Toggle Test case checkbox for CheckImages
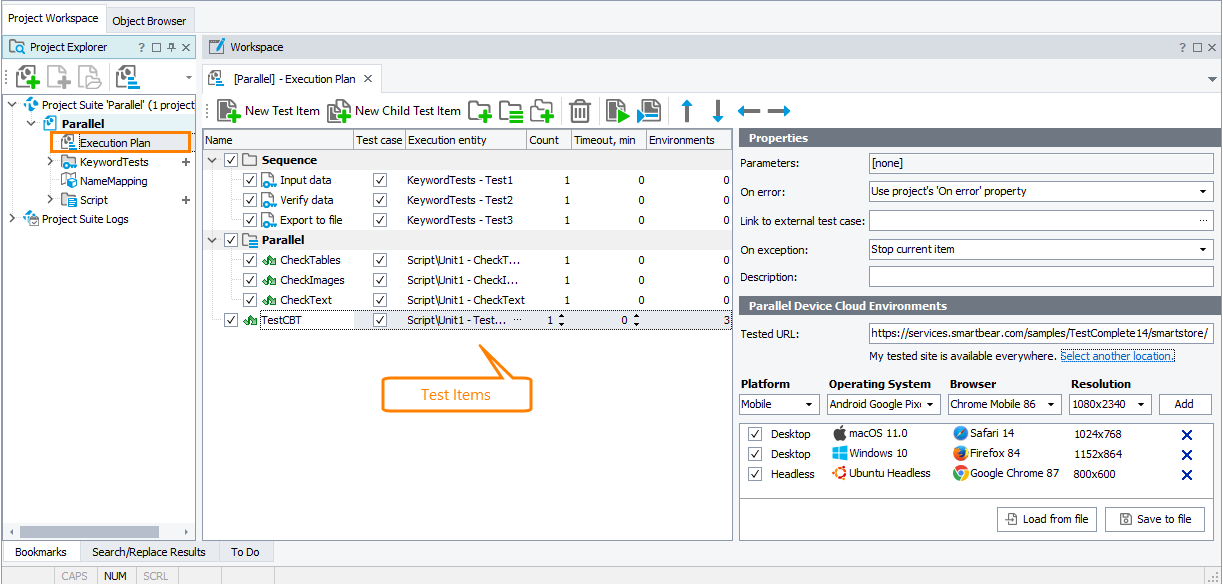1223x584 pixels. click(x=380, y=280)
